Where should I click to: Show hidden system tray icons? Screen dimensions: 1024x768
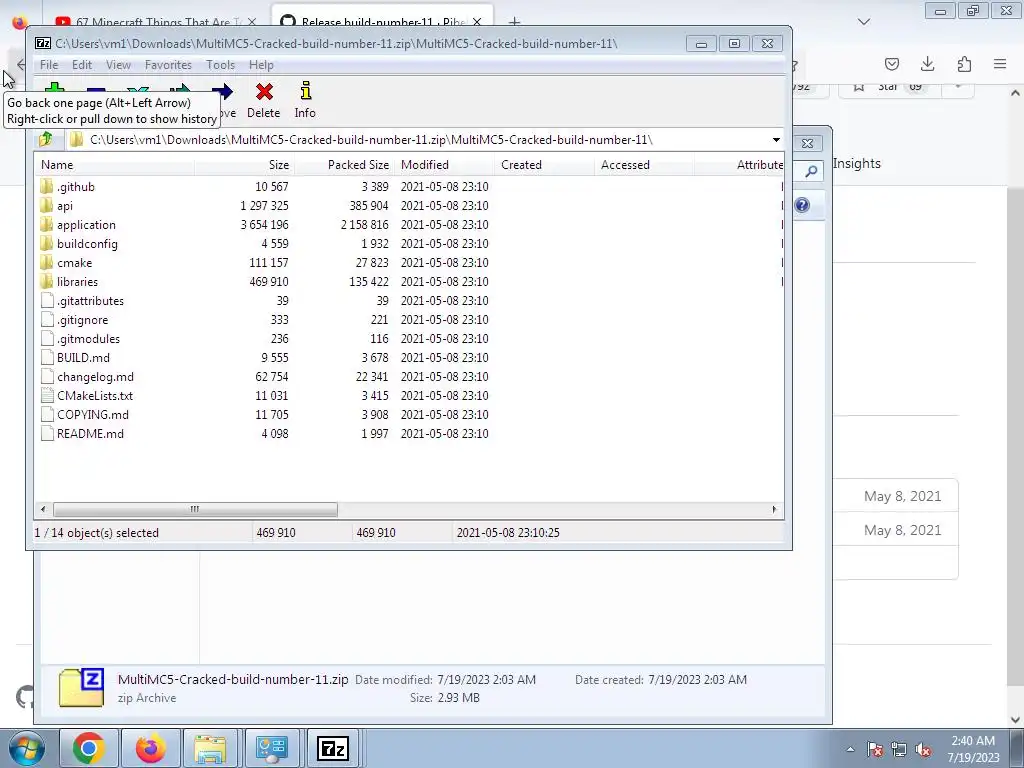tap(850, 749)
